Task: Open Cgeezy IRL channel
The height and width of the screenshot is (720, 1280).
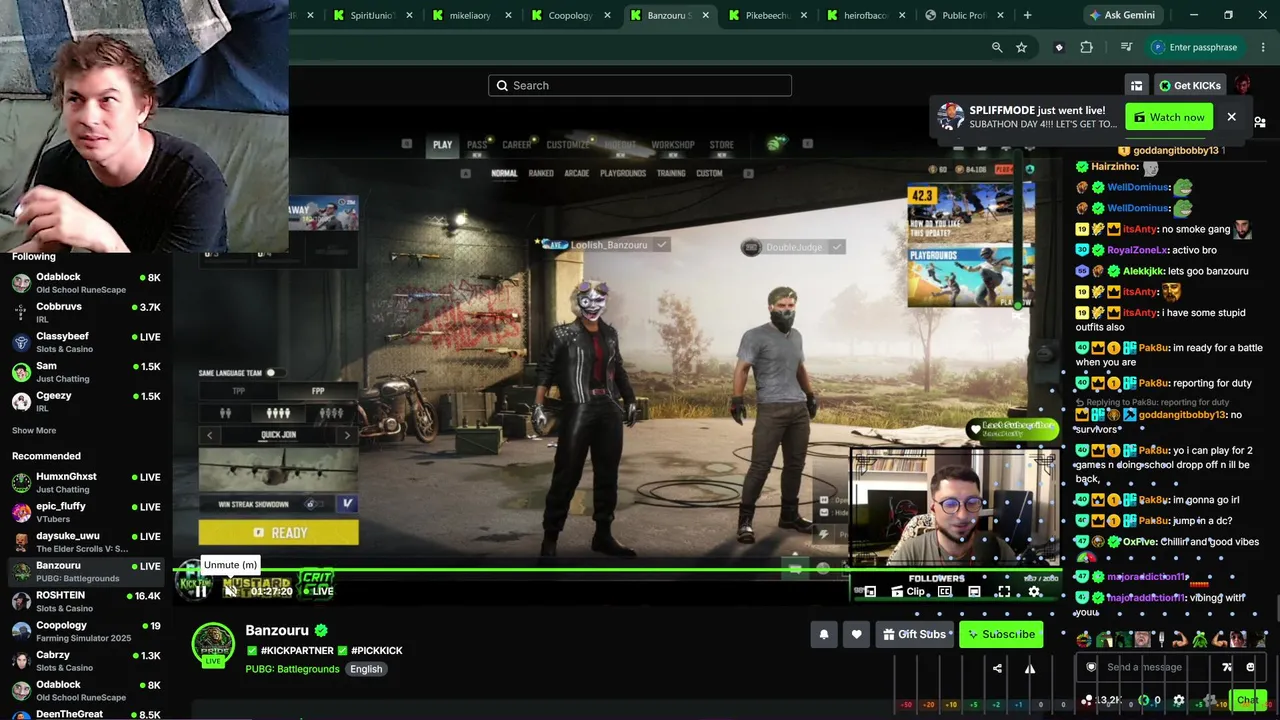Action: pyautogui.click(x=85, y=401)
